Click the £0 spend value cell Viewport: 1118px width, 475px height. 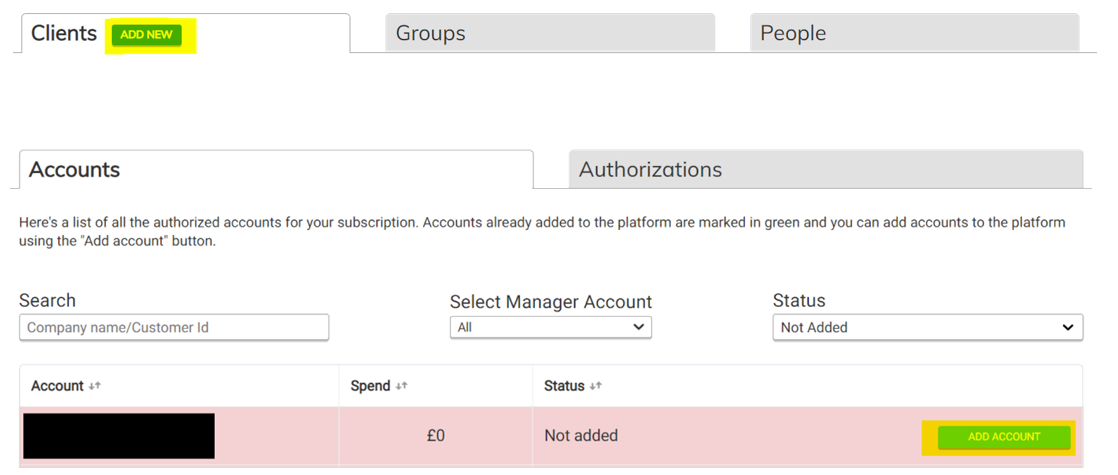click(435, 436)
